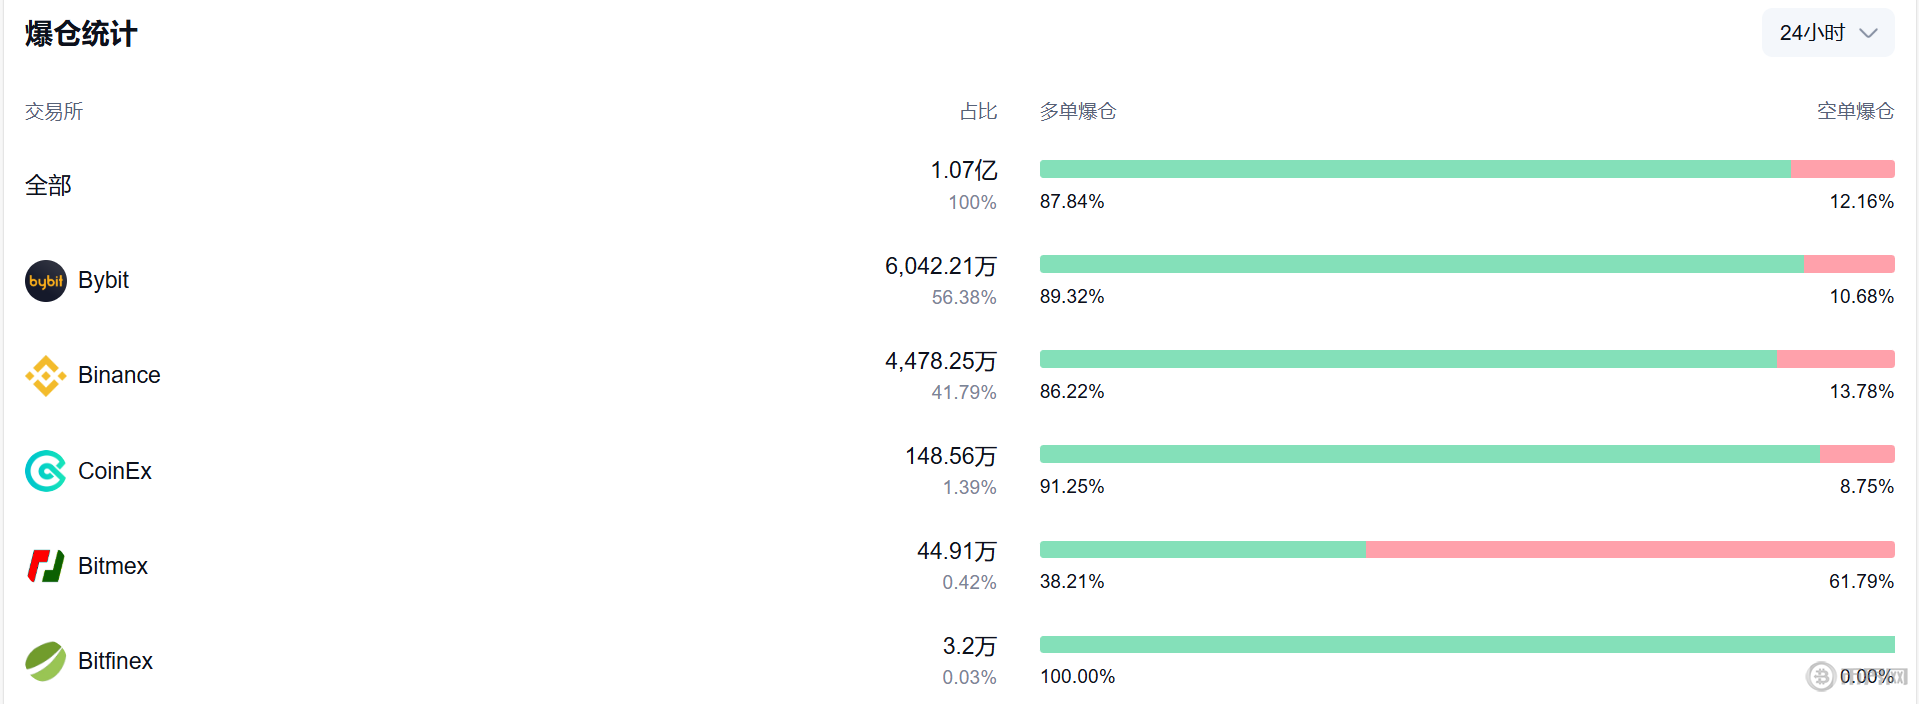Click the green long bar for 全部
Viewport: 1919px width, 704px height.
(1415, 169)
